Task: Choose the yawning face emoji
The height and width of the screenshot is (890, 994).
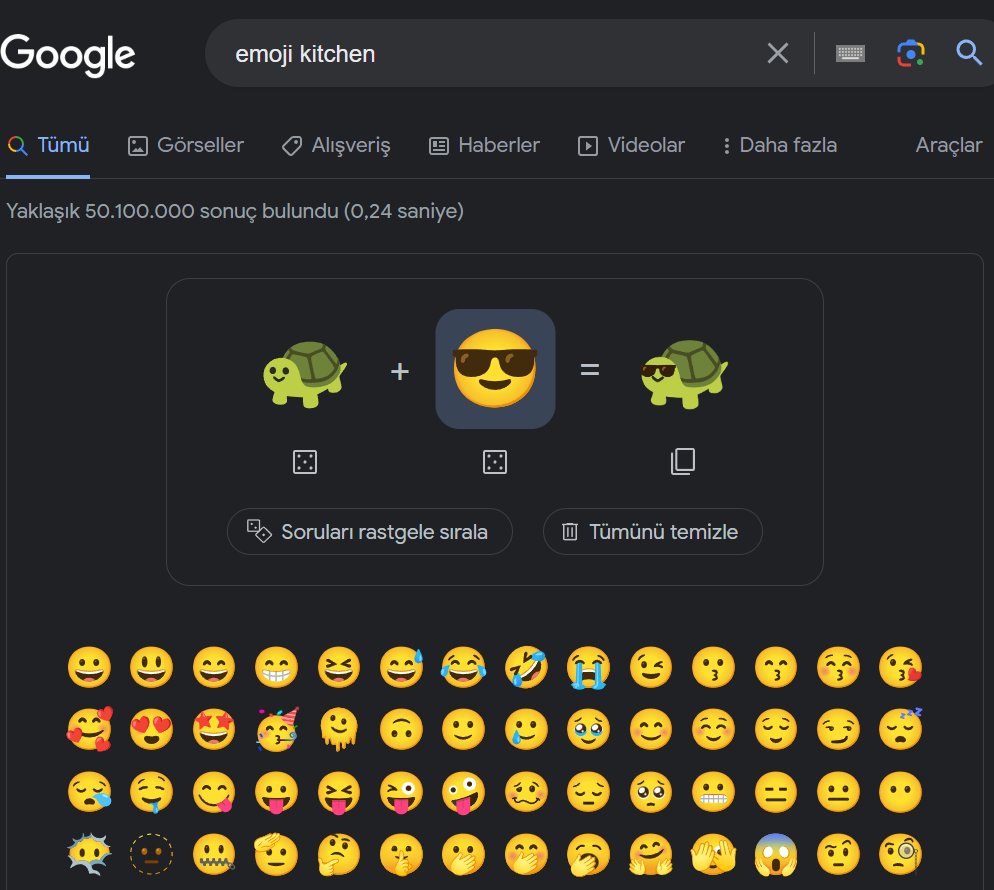Action: tap(588, 854)
